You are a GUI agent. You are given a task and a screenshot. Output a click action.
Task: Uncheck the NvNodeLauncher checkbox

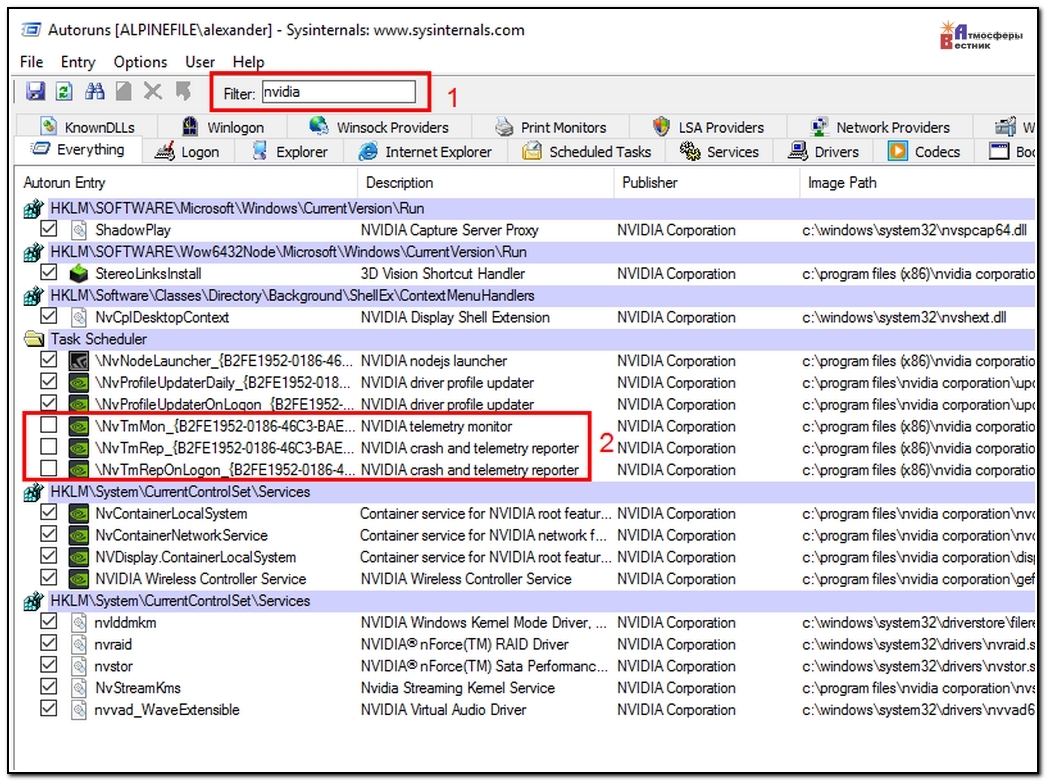(48, 359)
